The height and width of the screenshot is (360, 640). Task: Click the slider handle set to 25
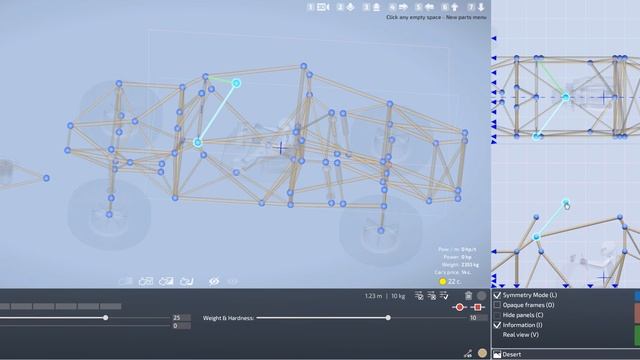(106, 318)
